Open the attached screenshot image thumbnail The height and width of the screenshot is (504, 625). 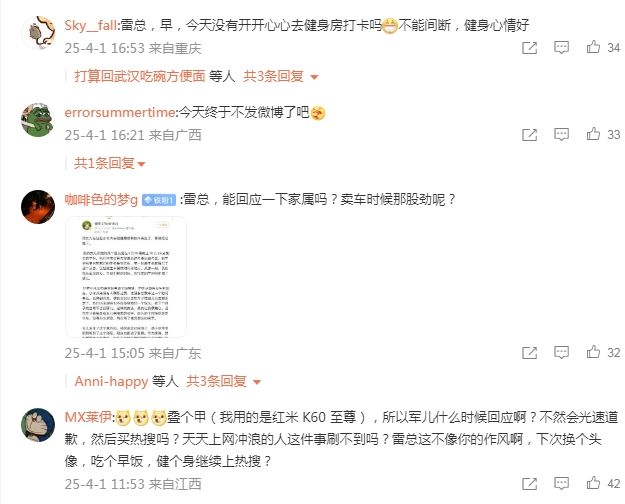click(x=126, y=277)
